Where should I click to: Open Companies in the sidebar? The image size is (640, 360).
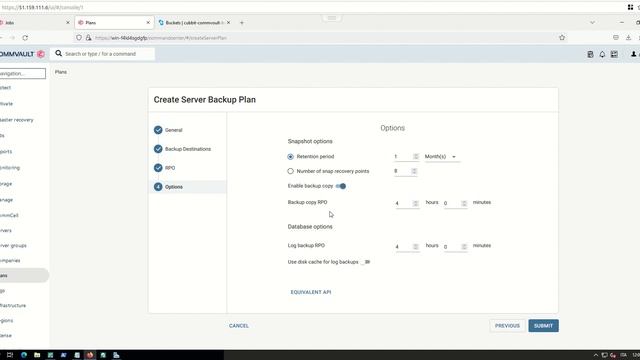tap(10, 260)
